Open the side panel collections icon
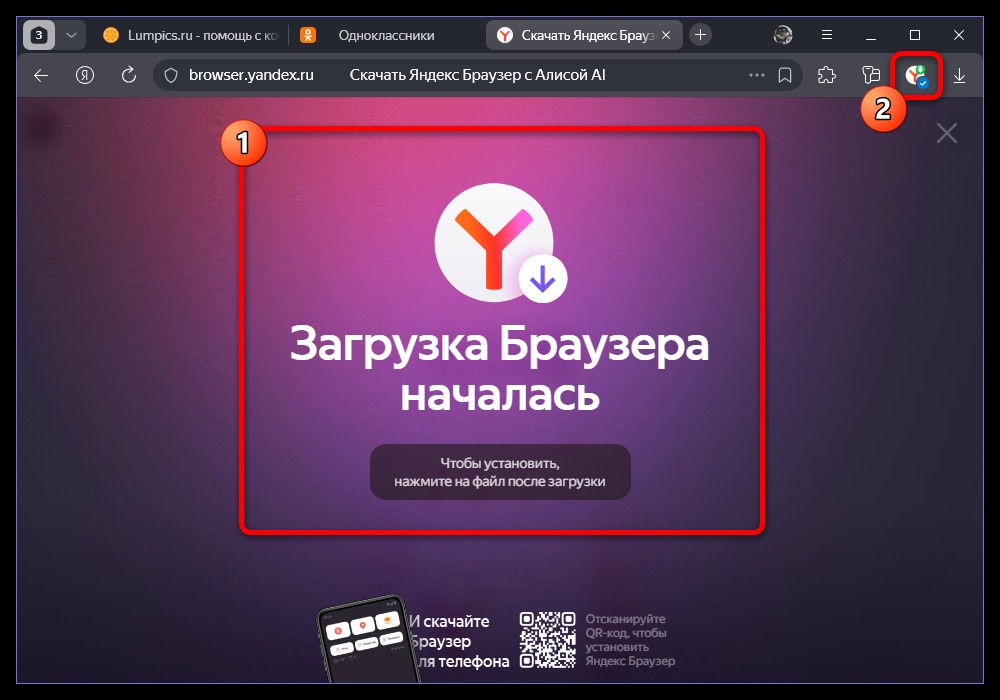 pos(871,75)
